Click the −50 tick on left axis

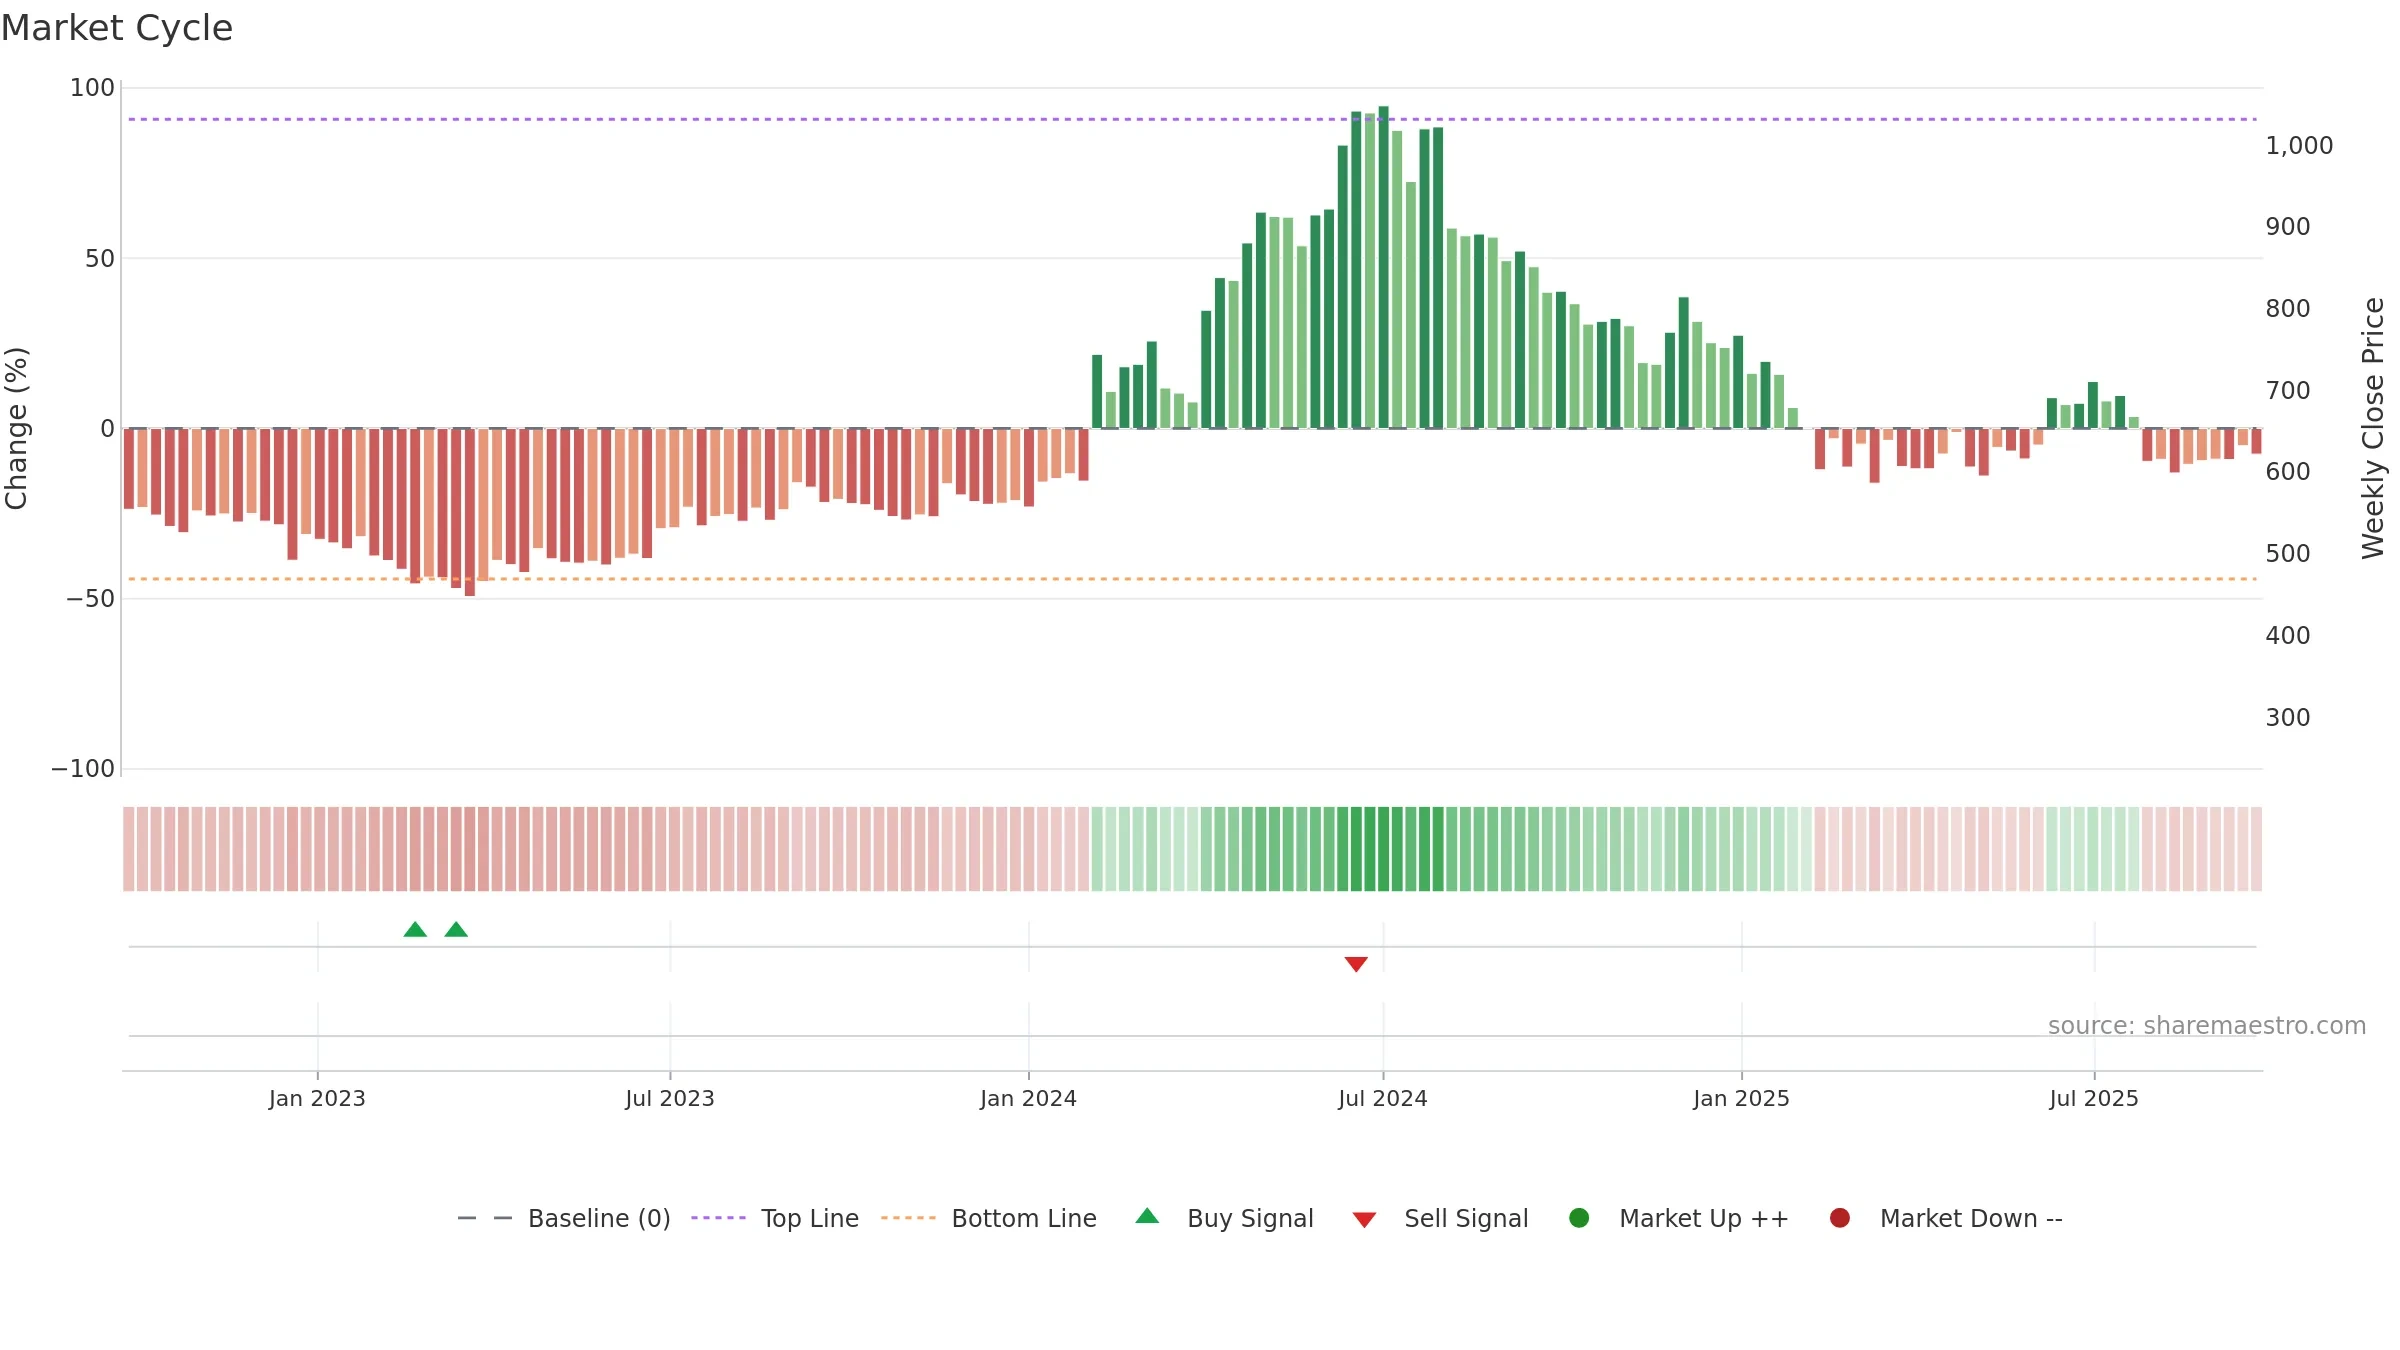click(91, 599)
